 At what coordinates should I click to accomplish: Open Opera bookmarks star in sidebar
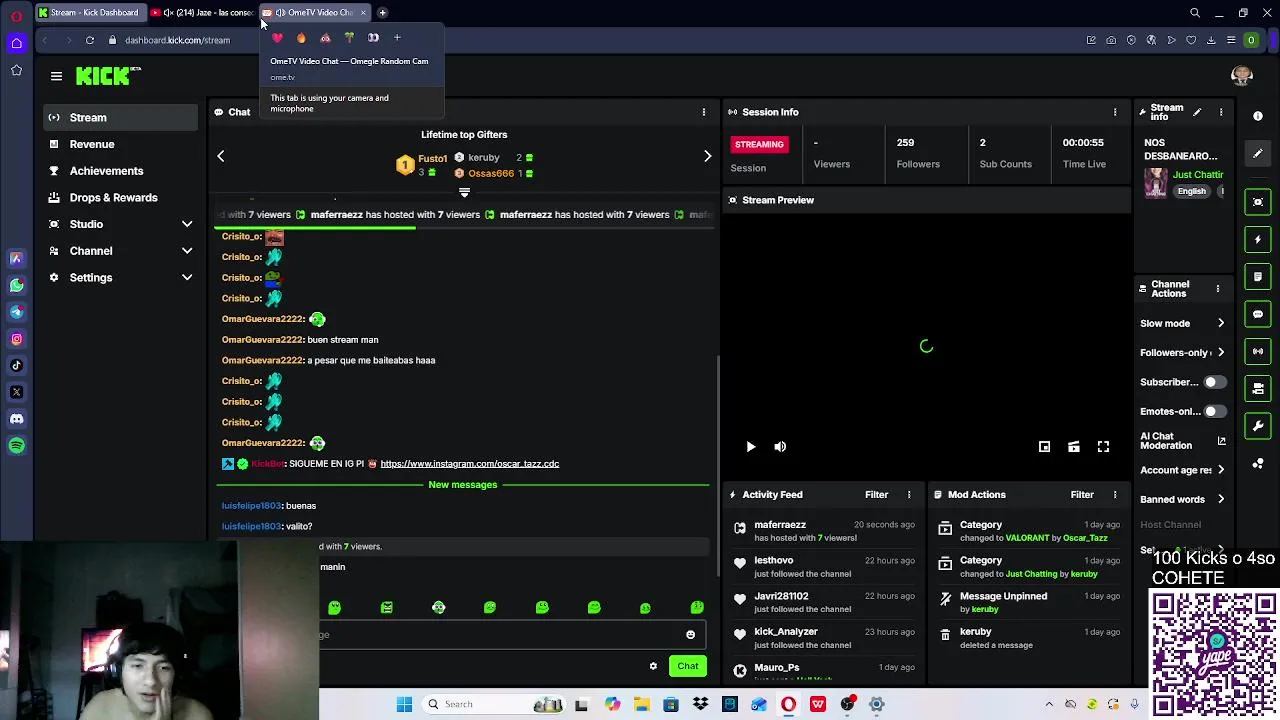[17, 70]
